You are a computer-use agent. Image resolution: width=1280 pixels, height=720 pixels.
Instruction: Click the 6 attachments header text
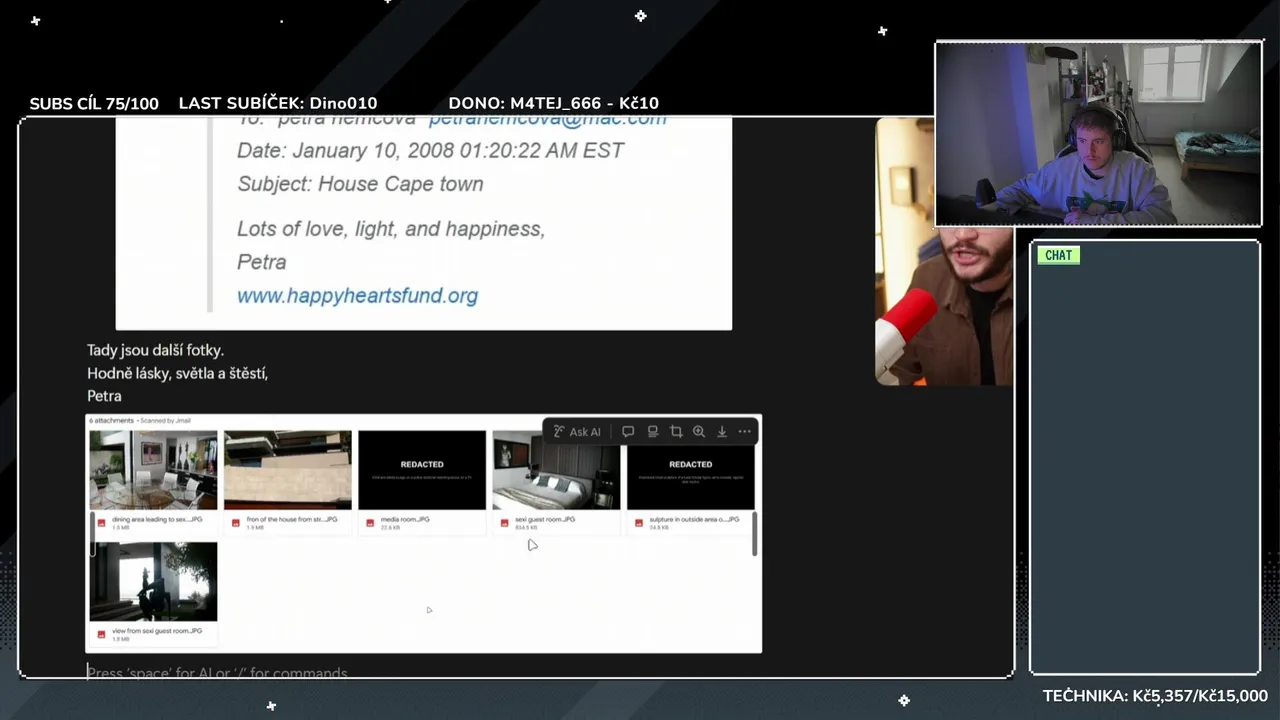(111, 421)
